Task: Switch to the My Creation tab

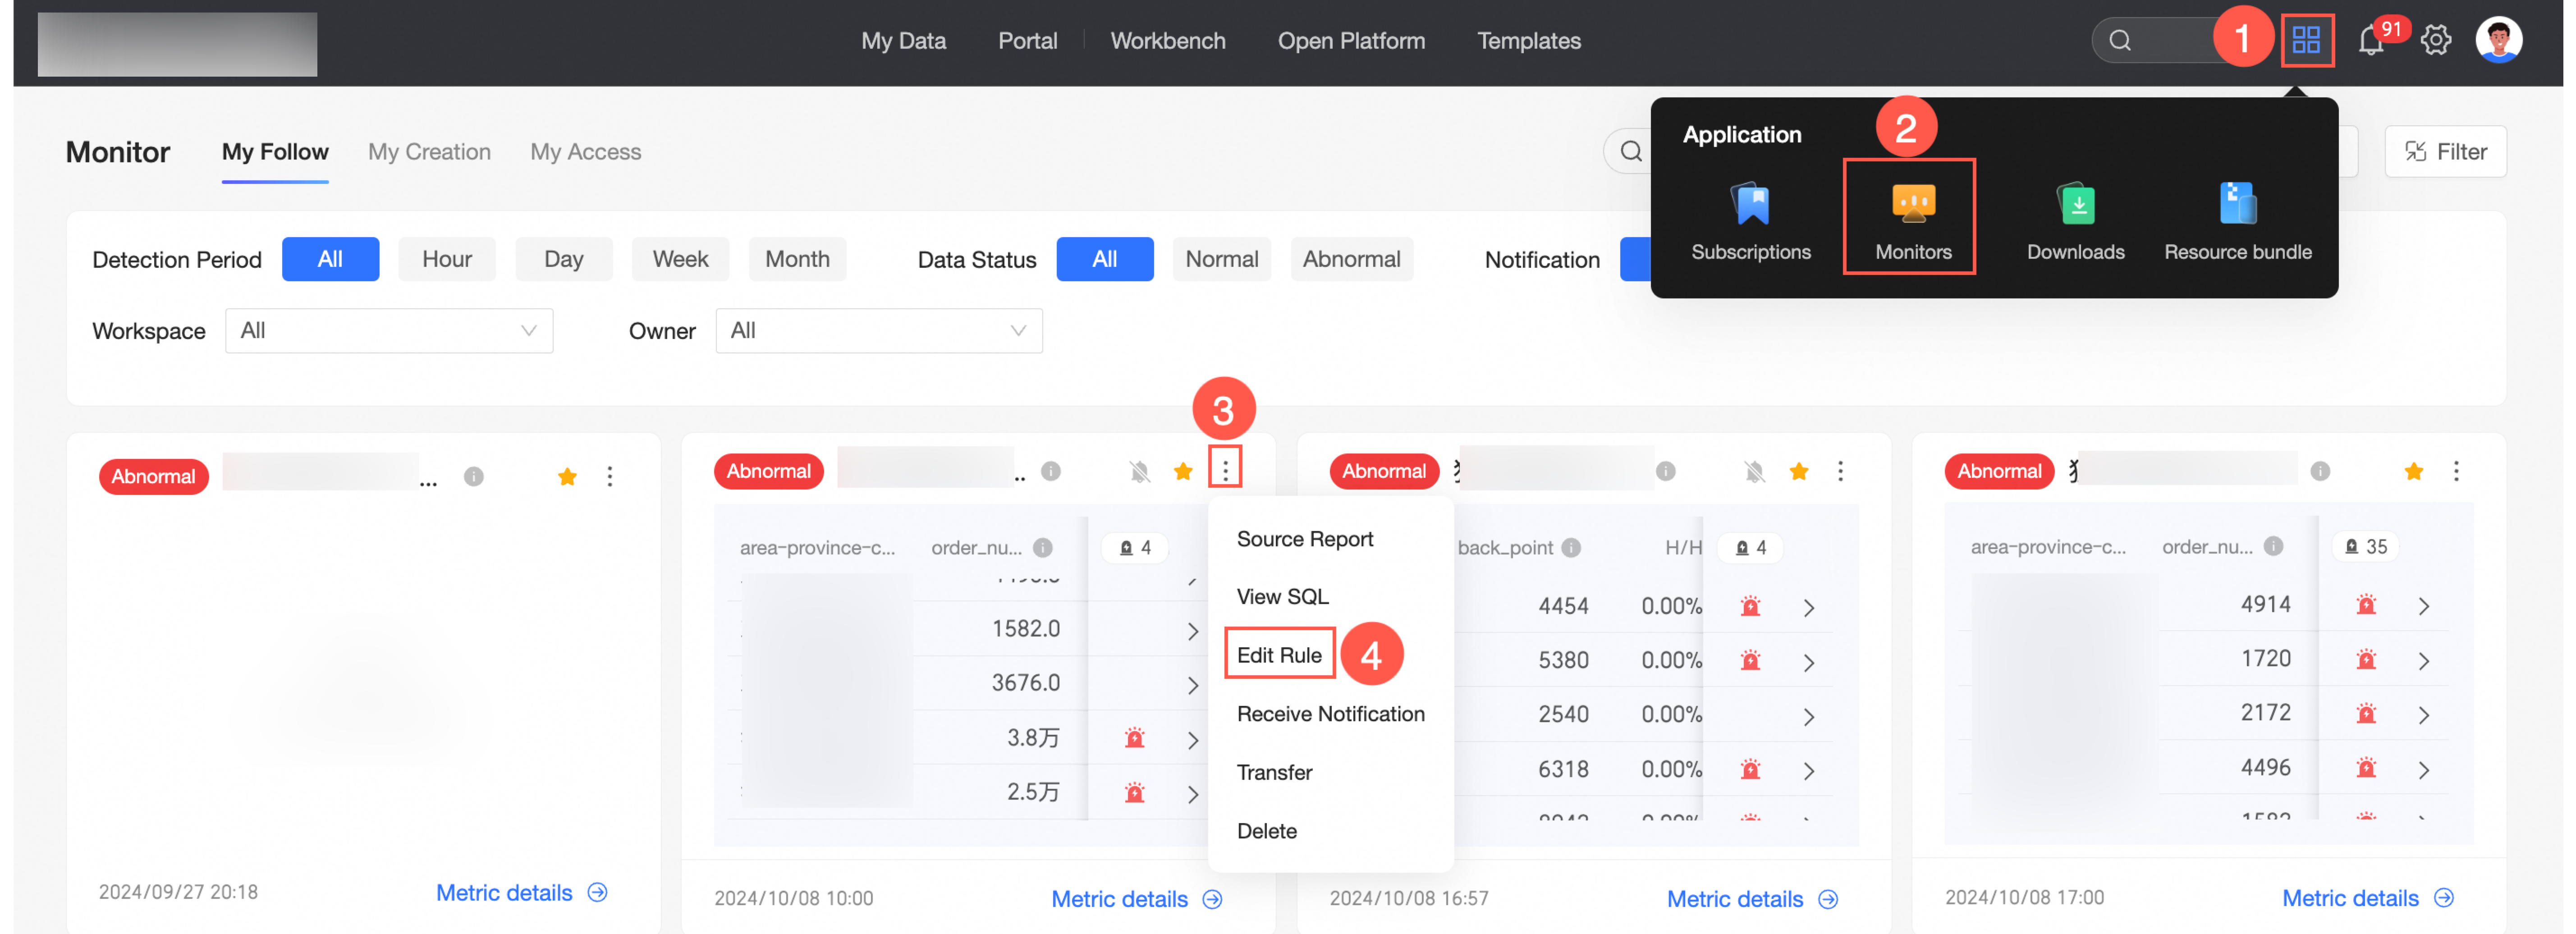Action: (429, 152)
